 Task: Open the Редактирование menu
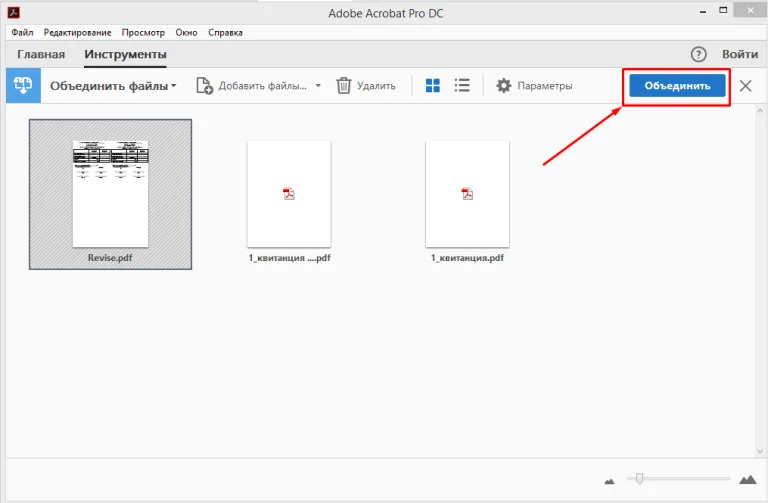click(x=77, y=32)
